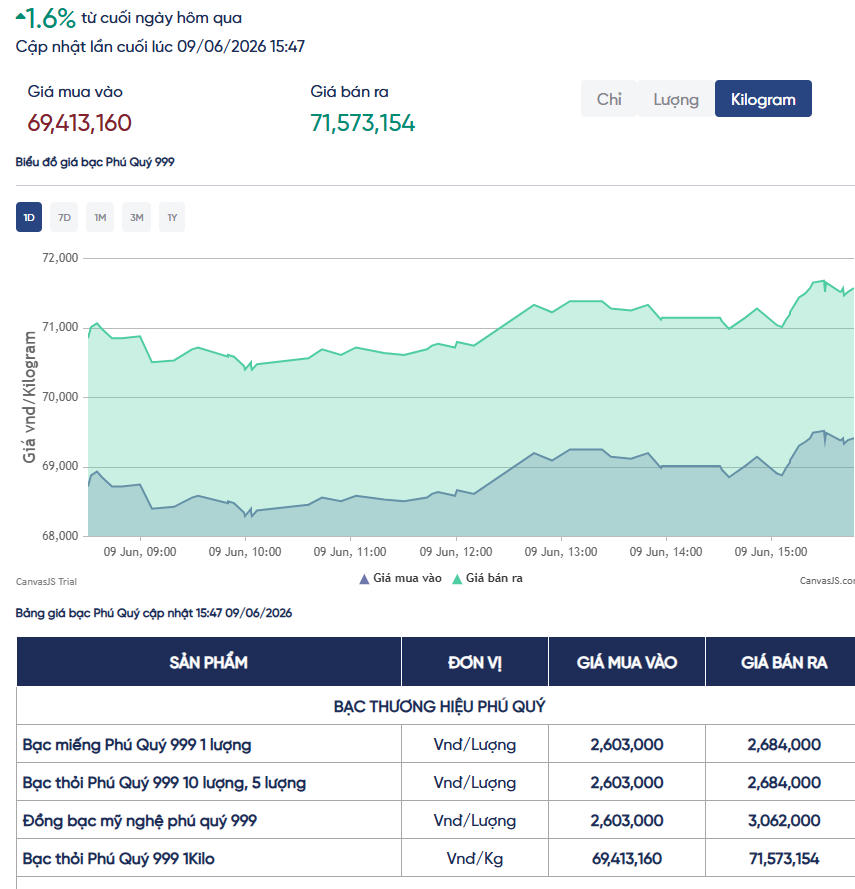
Task: Click the green up-arrow next to 1.6%
Action: [x=20, y=16]
